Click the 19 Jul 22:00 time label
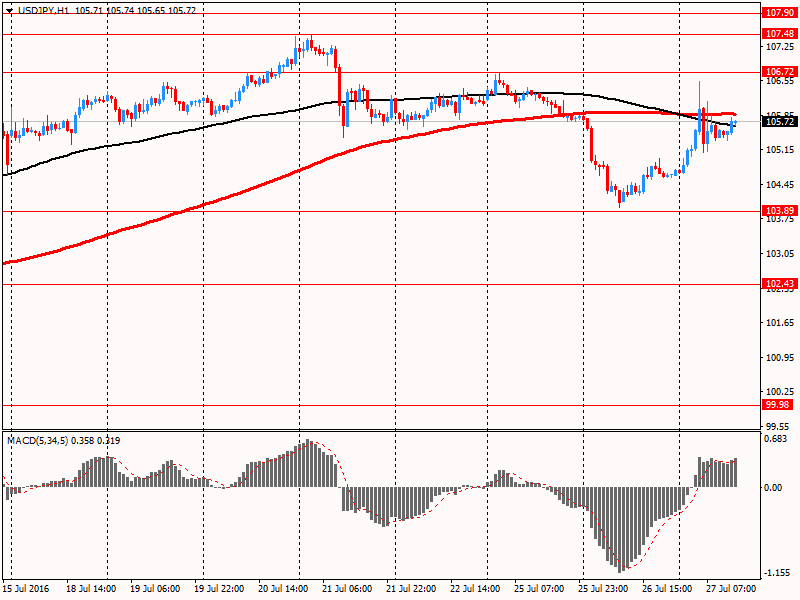 (219, 588)
